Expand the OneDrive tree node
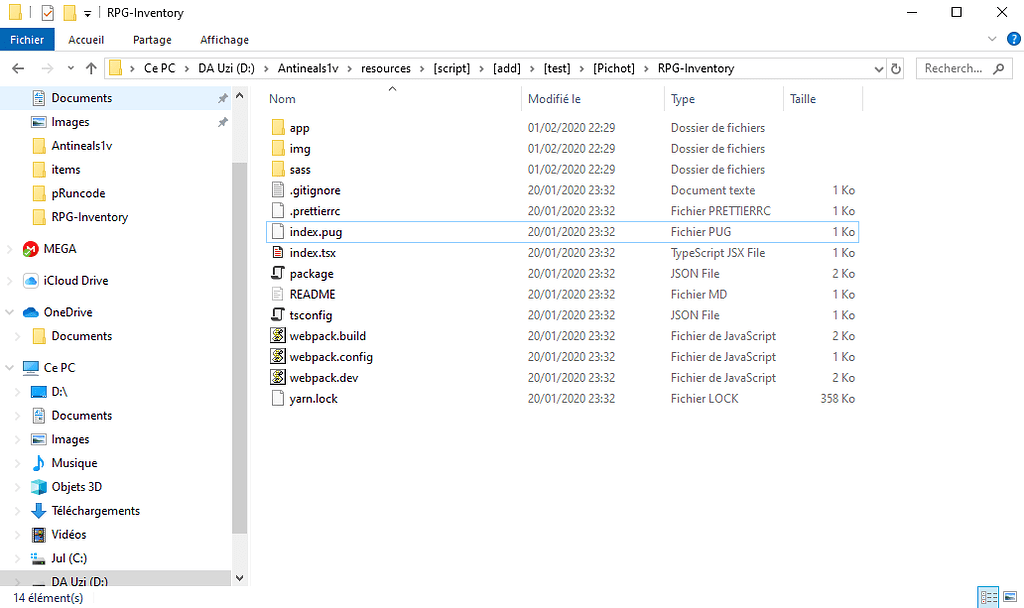This screenshot has height=608, width=1024. [10, 313]
